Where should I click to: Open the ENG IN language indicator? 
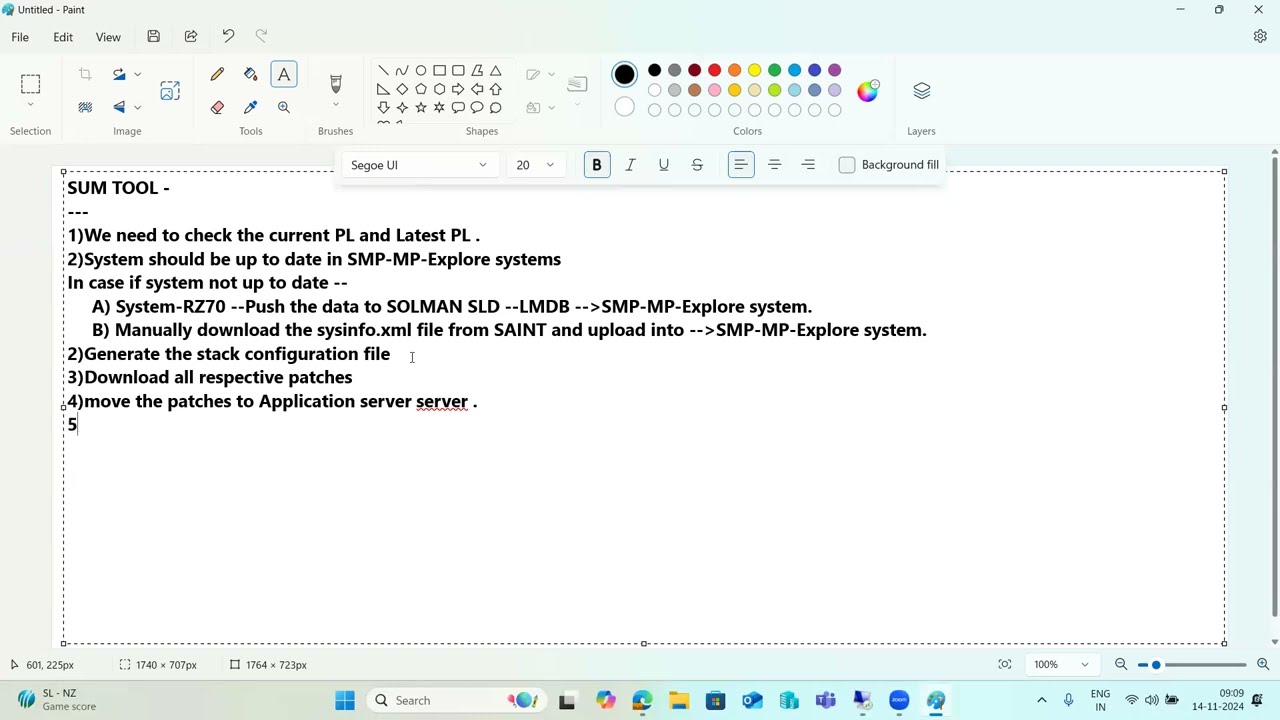tap(1100, 700)
